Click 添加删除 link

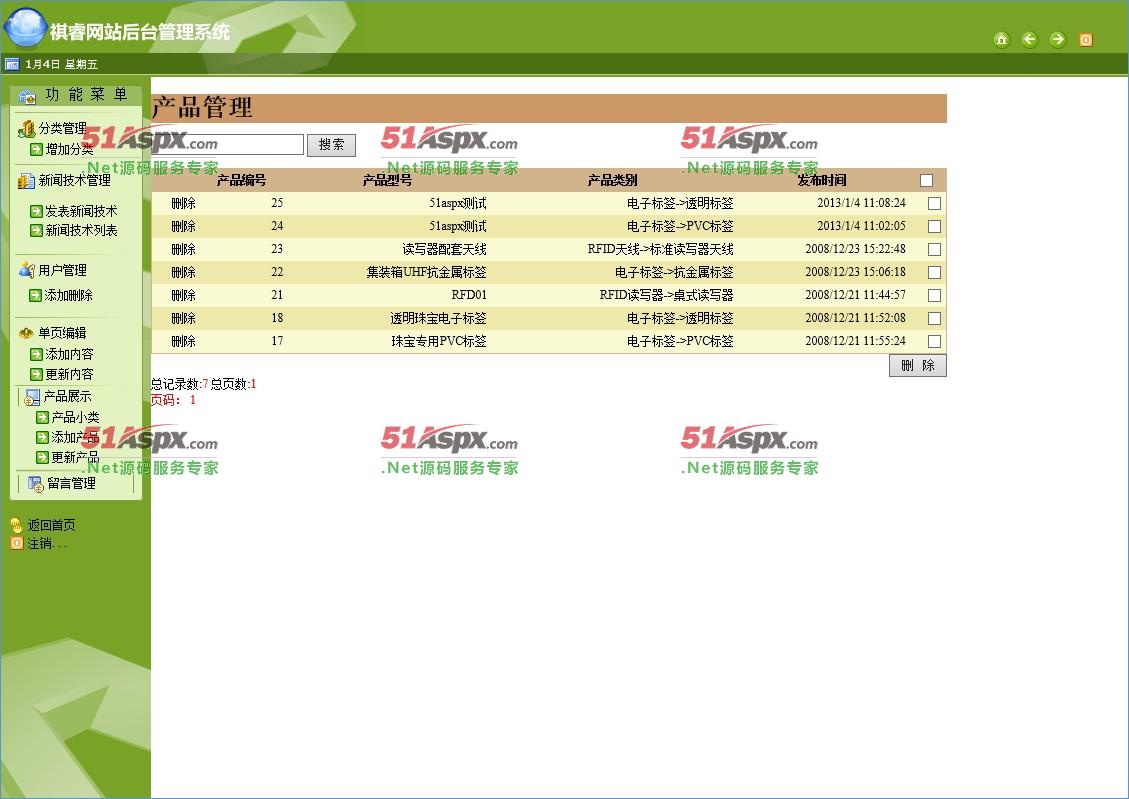tap(69, 296)
